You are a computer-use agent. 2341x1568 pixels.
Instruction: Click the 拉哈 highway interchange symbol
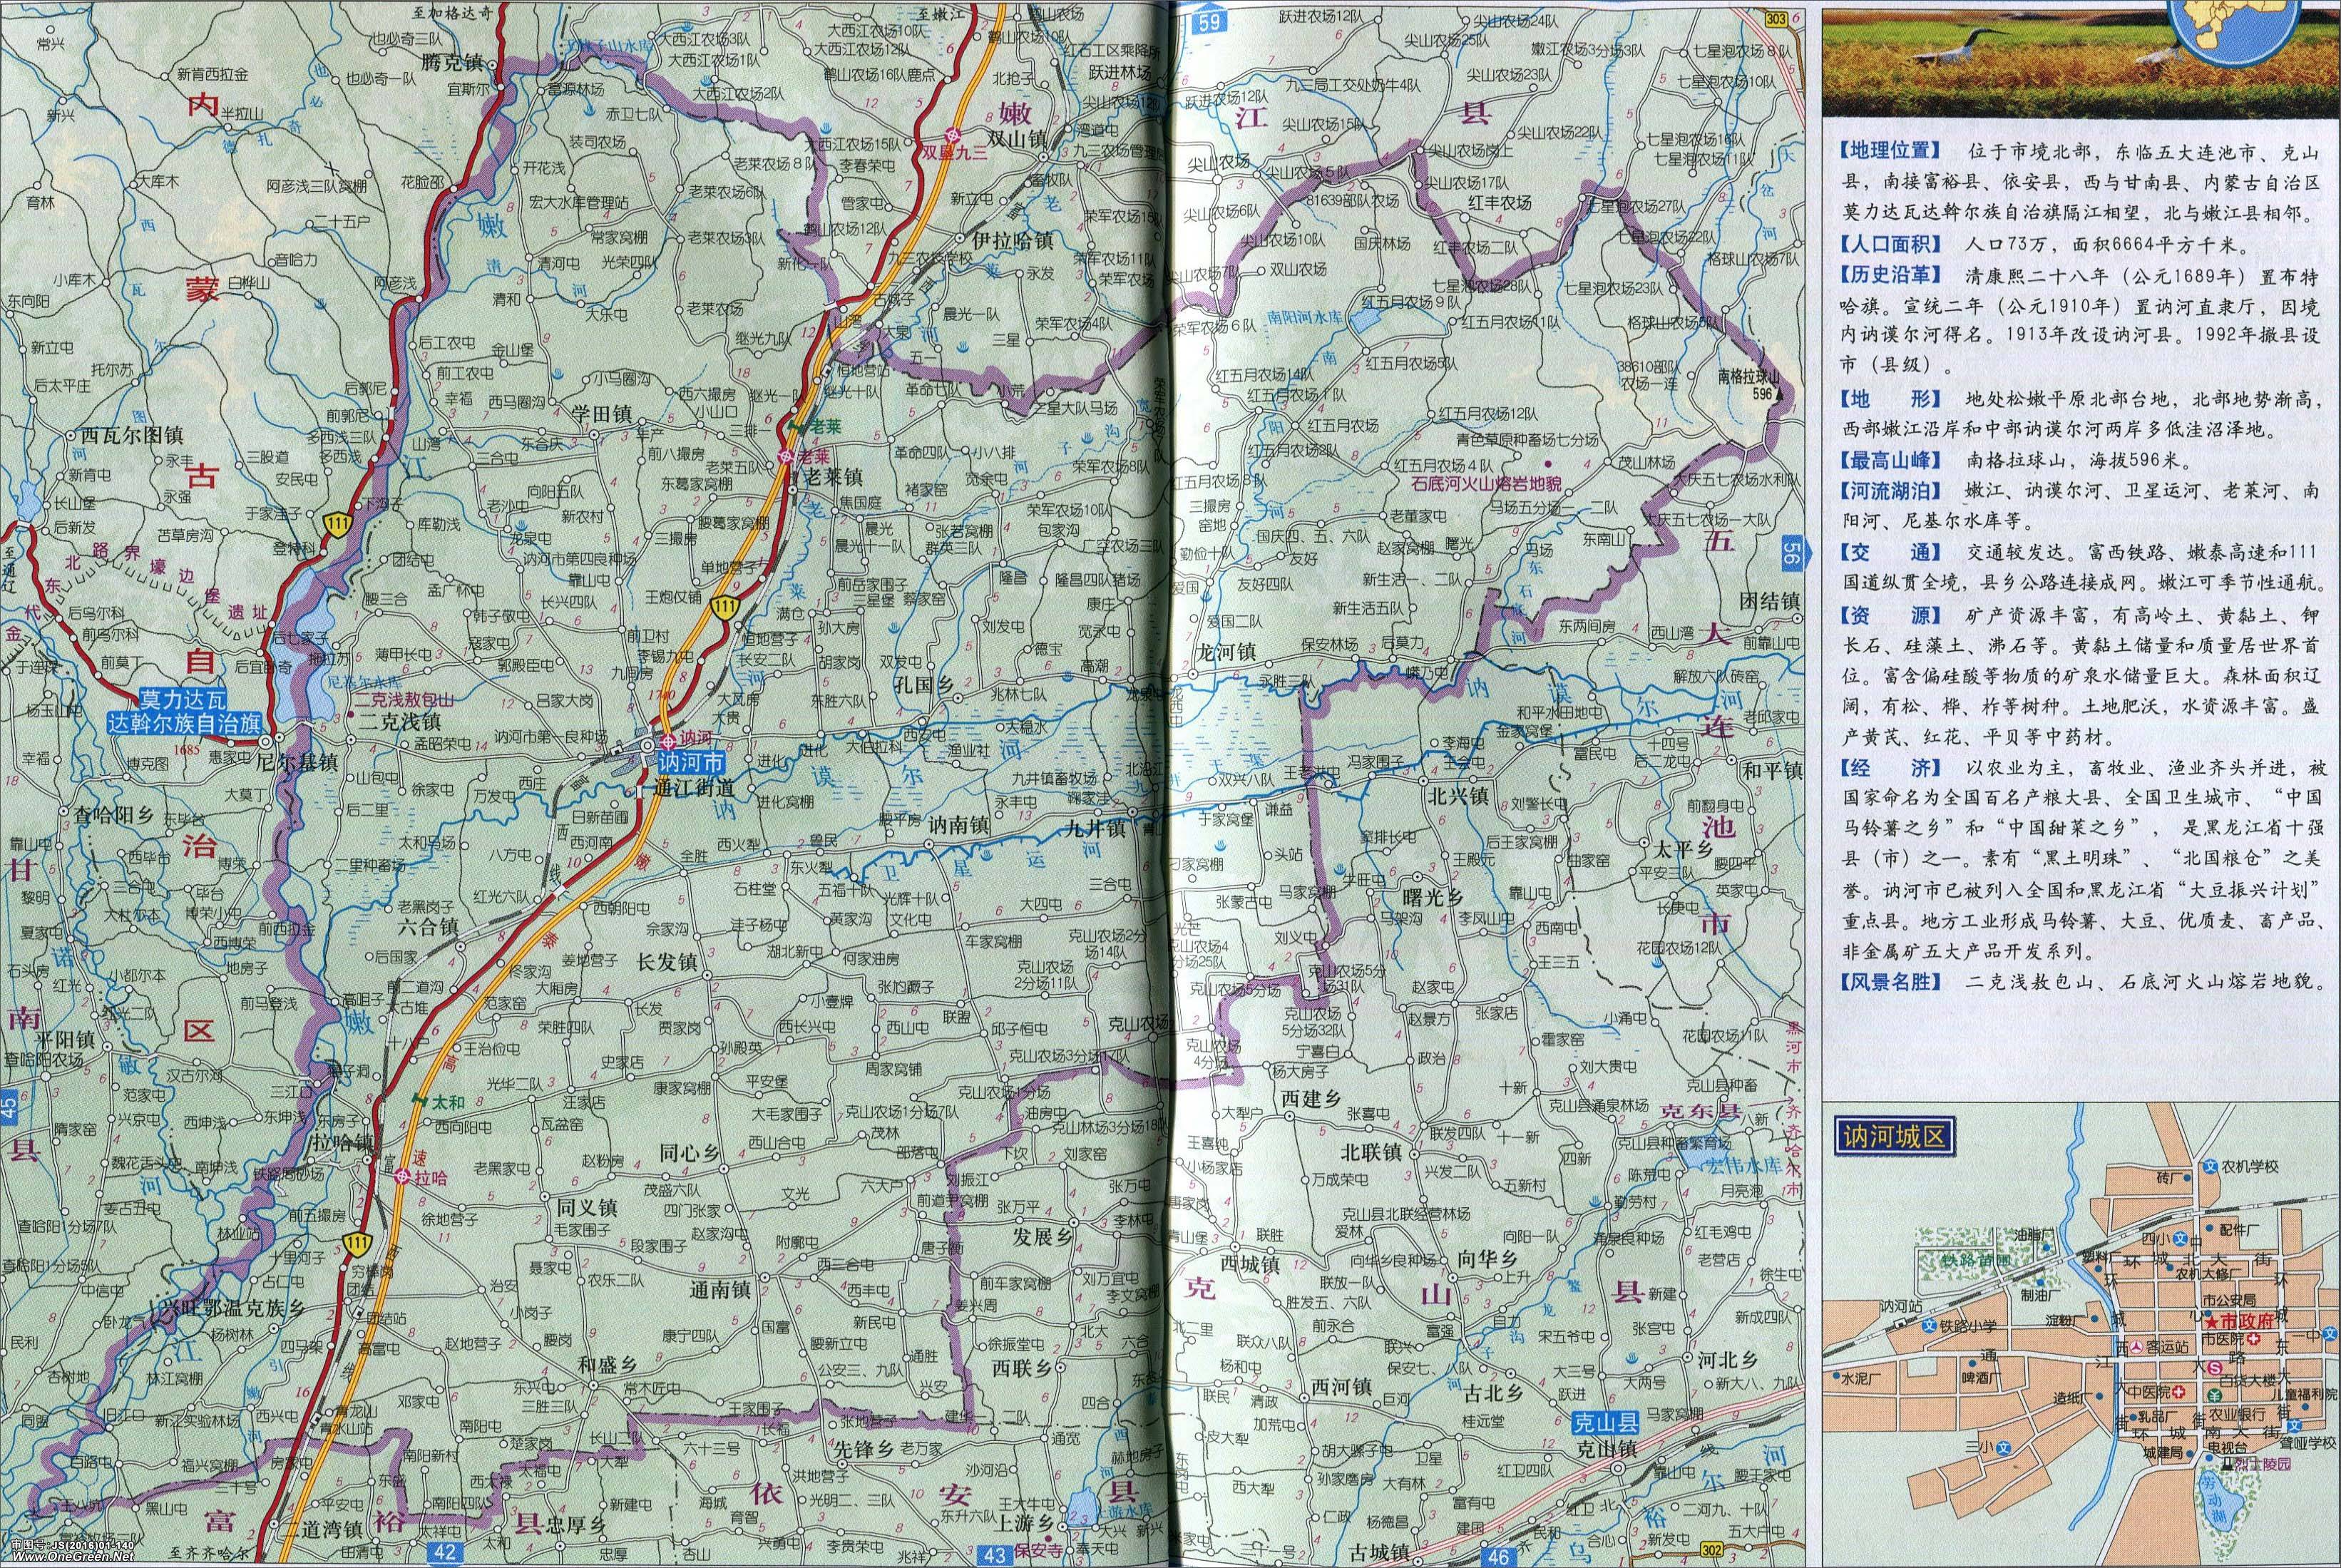[403, 1177]
